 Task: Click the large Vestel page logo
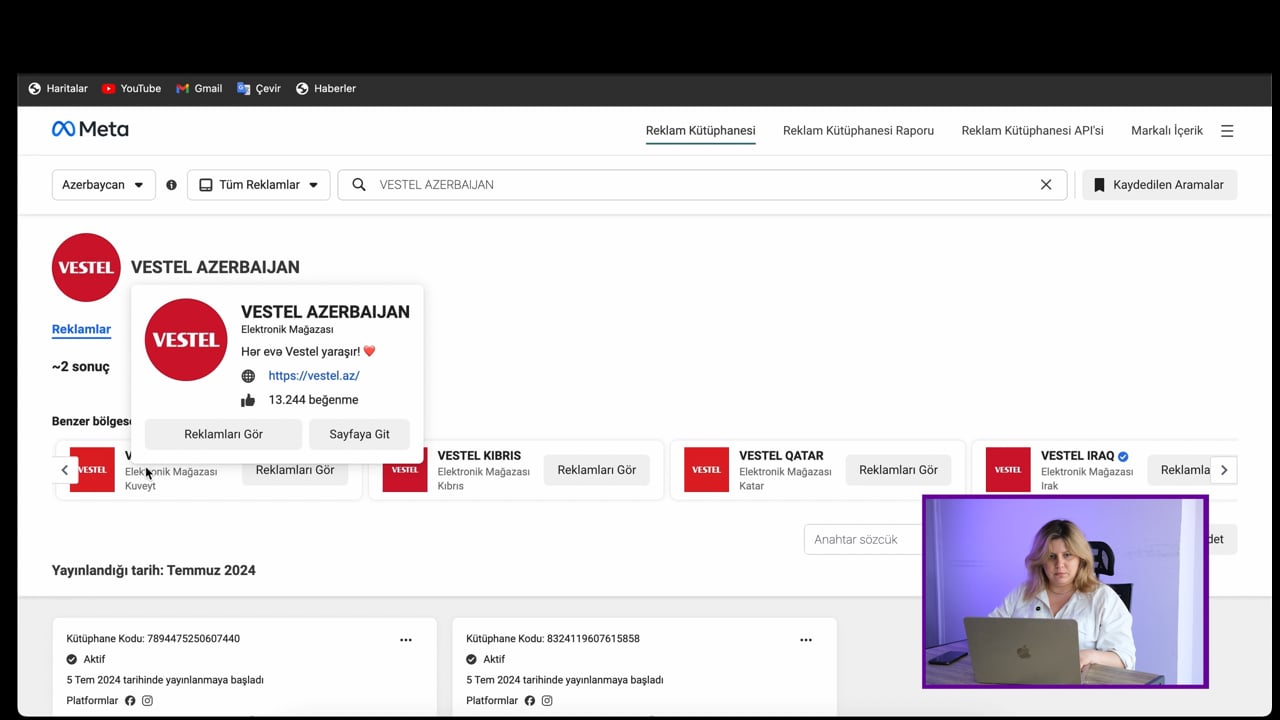[x=86, y=267]
